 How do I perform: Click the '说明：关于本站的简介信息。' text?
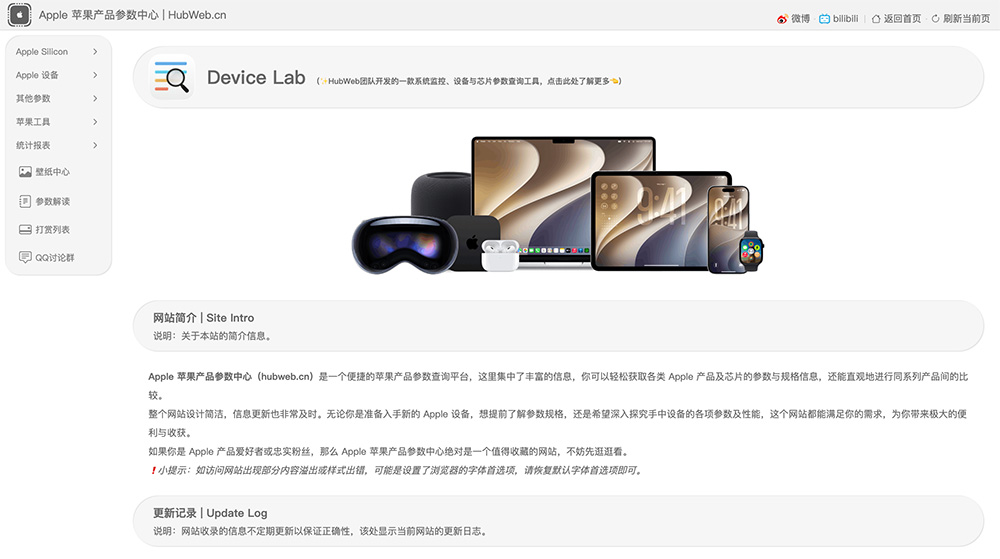[214, 336]
